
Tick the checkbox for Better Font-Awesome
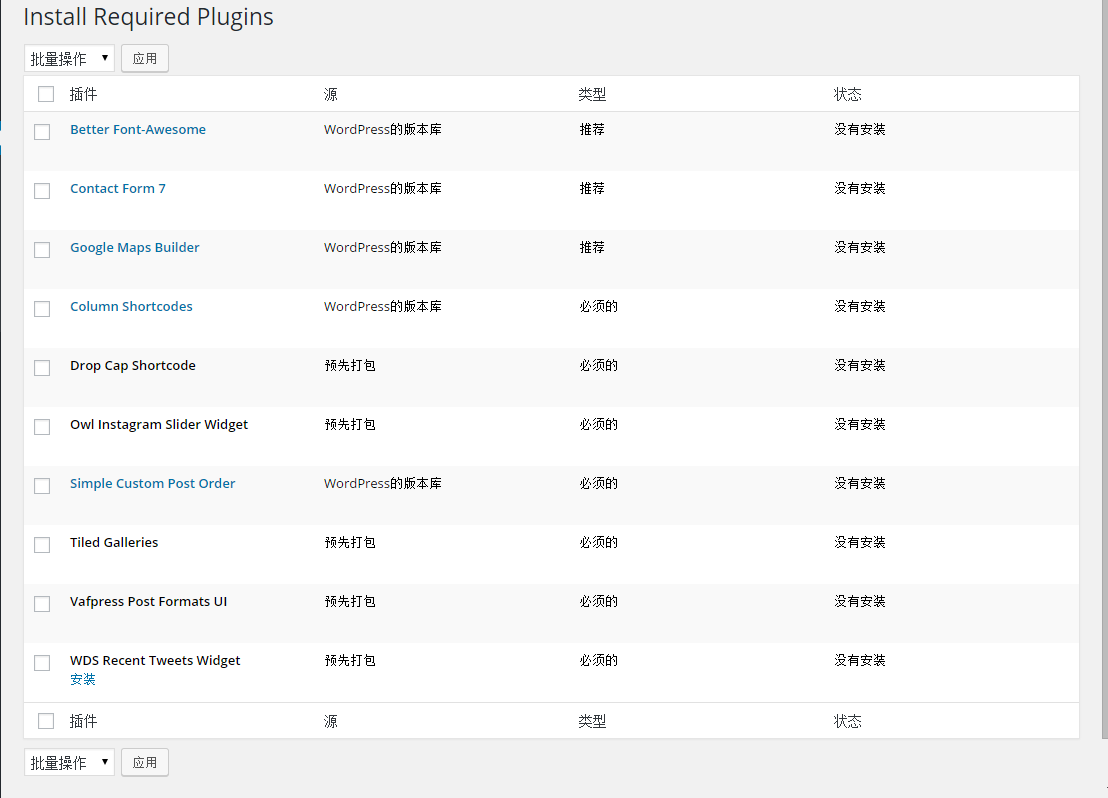(x=42, y=132)
